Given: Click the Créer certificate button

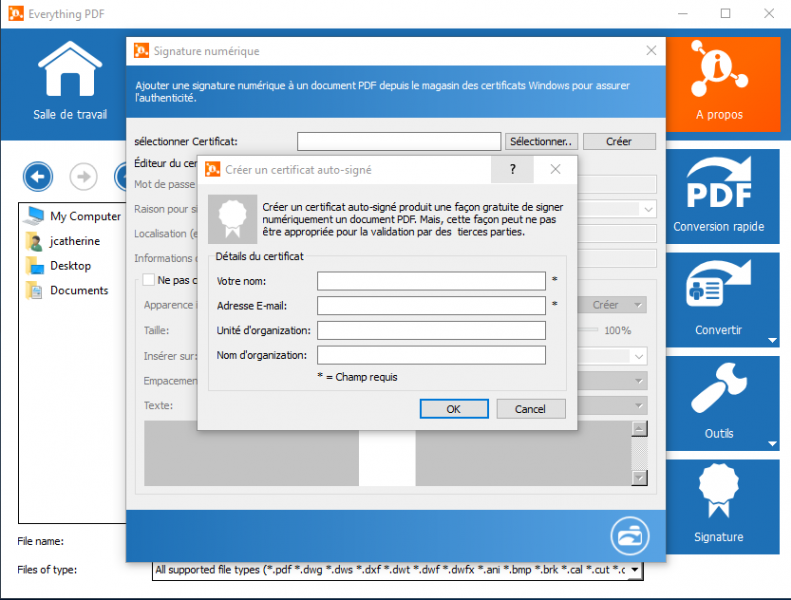Looking at the screenshot, I should 619,142.
